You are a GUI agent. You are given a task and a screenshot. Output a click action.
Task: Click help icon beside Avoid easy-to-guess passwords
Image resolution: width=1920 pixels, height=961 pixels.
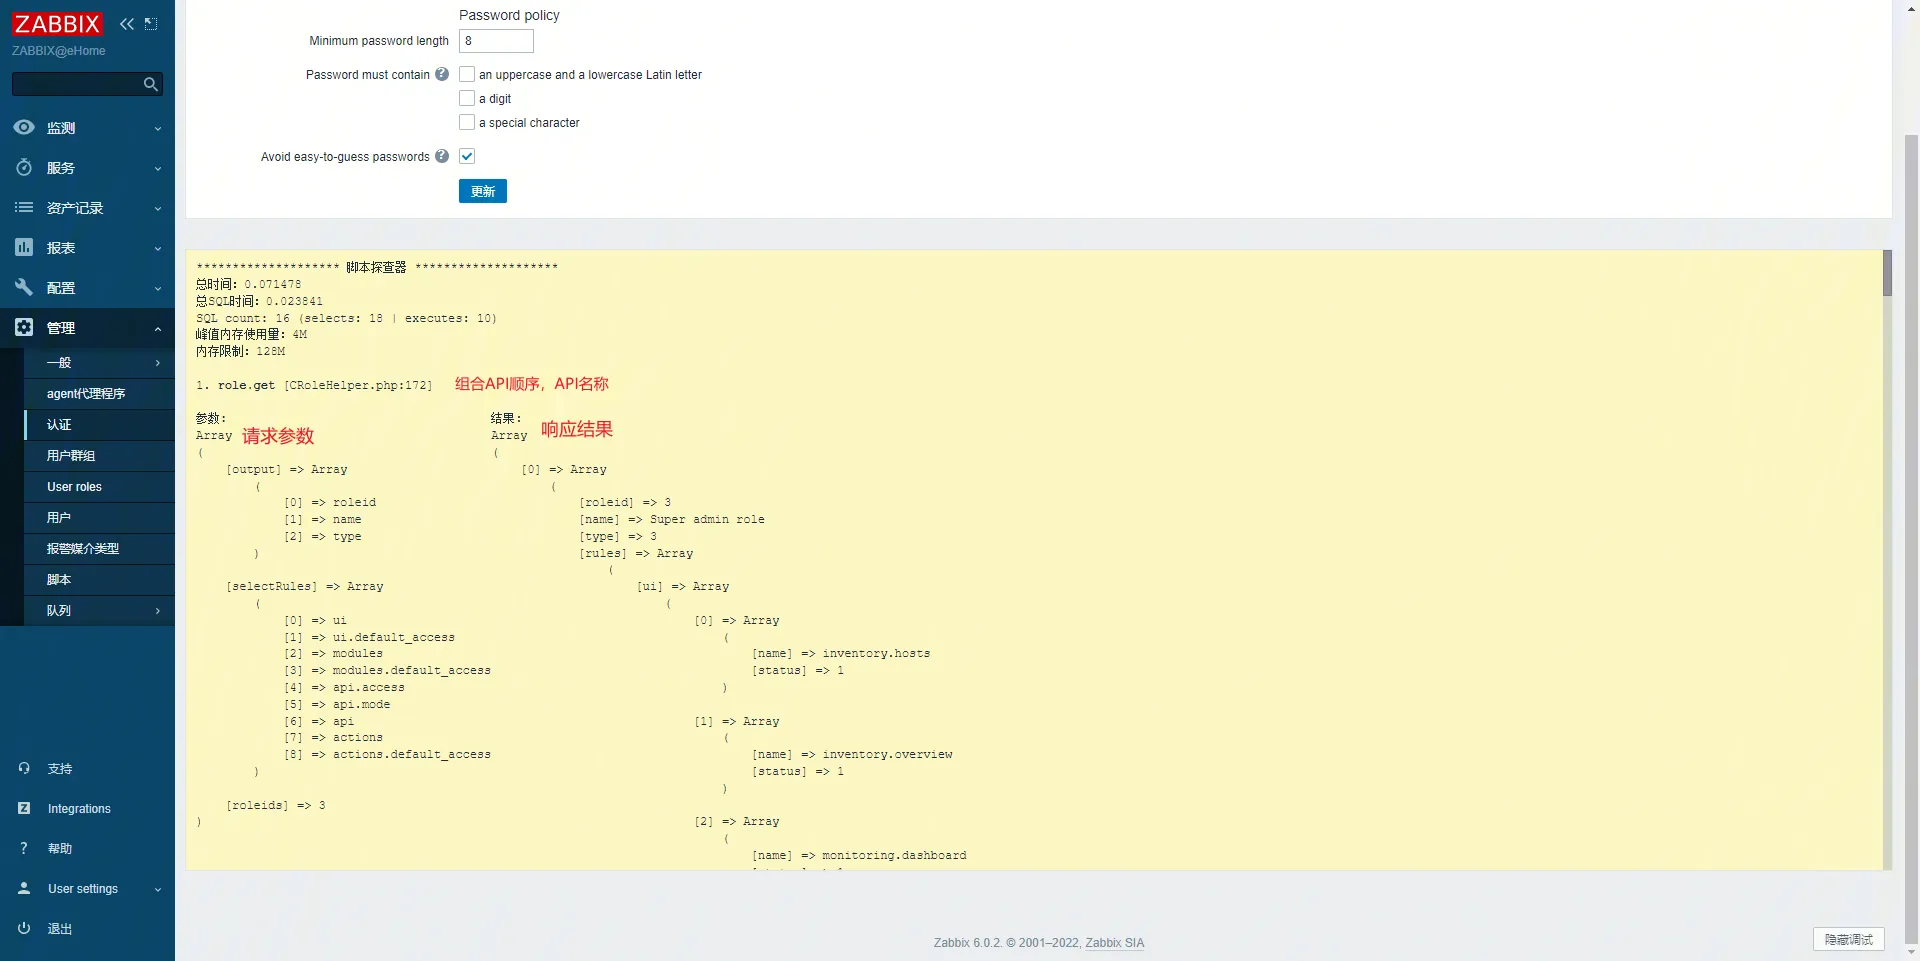pyautogui.click(x=442, y=156)
